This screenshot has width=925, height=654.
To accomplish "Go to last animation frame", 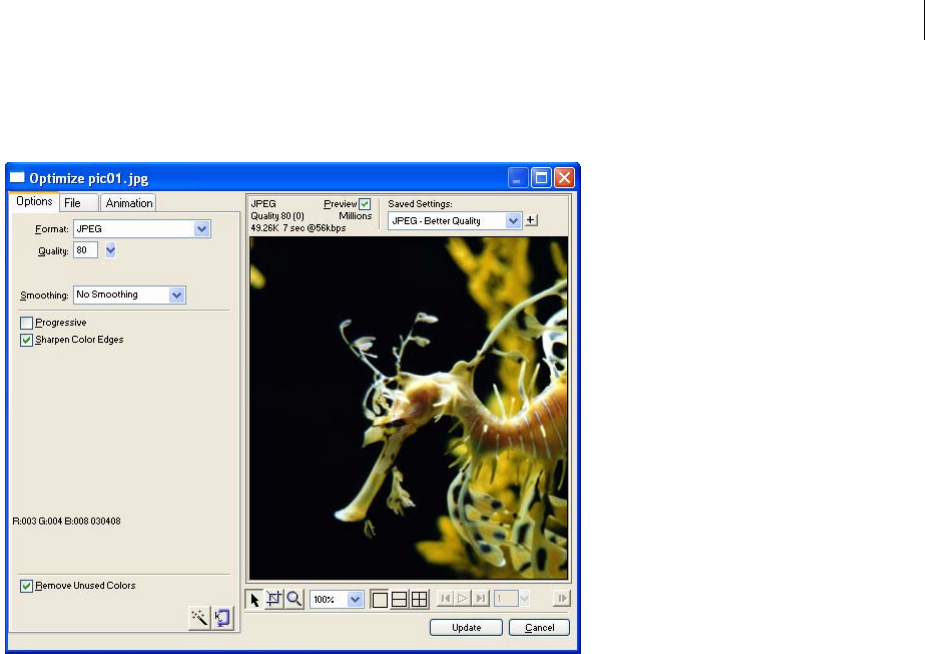I will [x=481, y=599].
